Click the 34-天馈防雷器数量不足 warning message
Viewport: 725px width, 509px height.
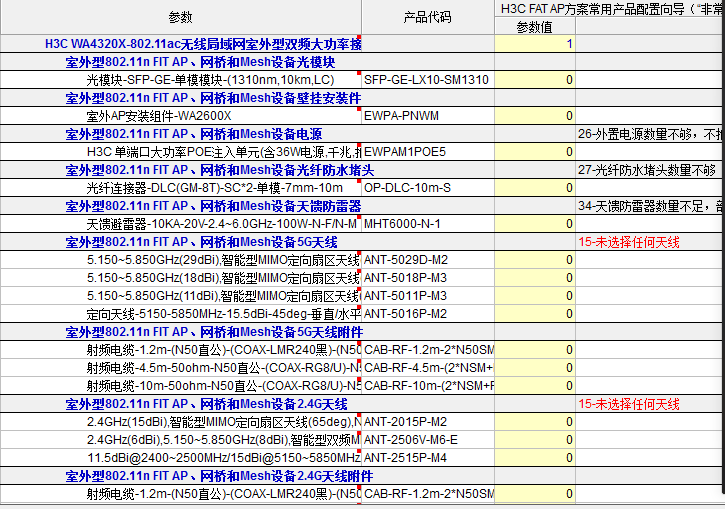[x=650, y=206]
